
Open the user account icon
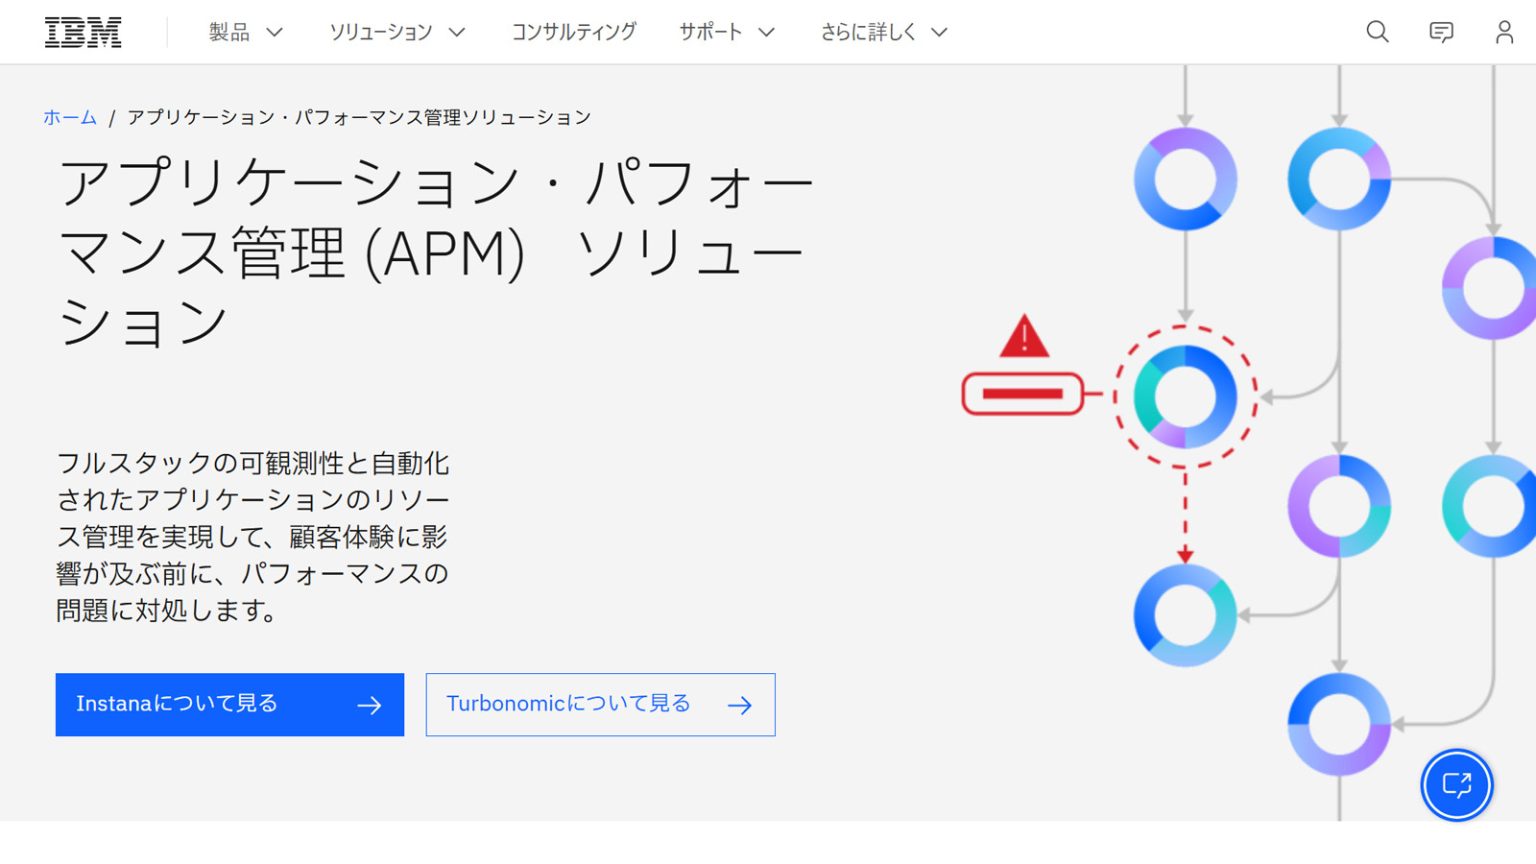(x=1504, y=31)
